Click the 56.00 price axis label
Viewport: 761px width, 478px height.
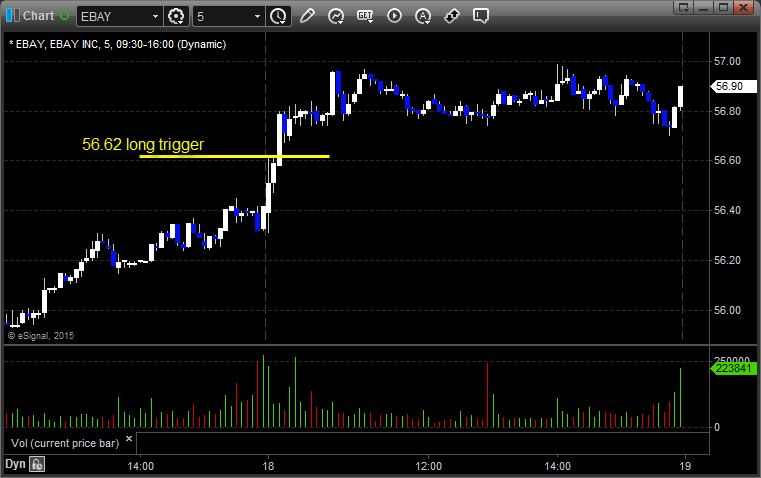coord(727,310)
